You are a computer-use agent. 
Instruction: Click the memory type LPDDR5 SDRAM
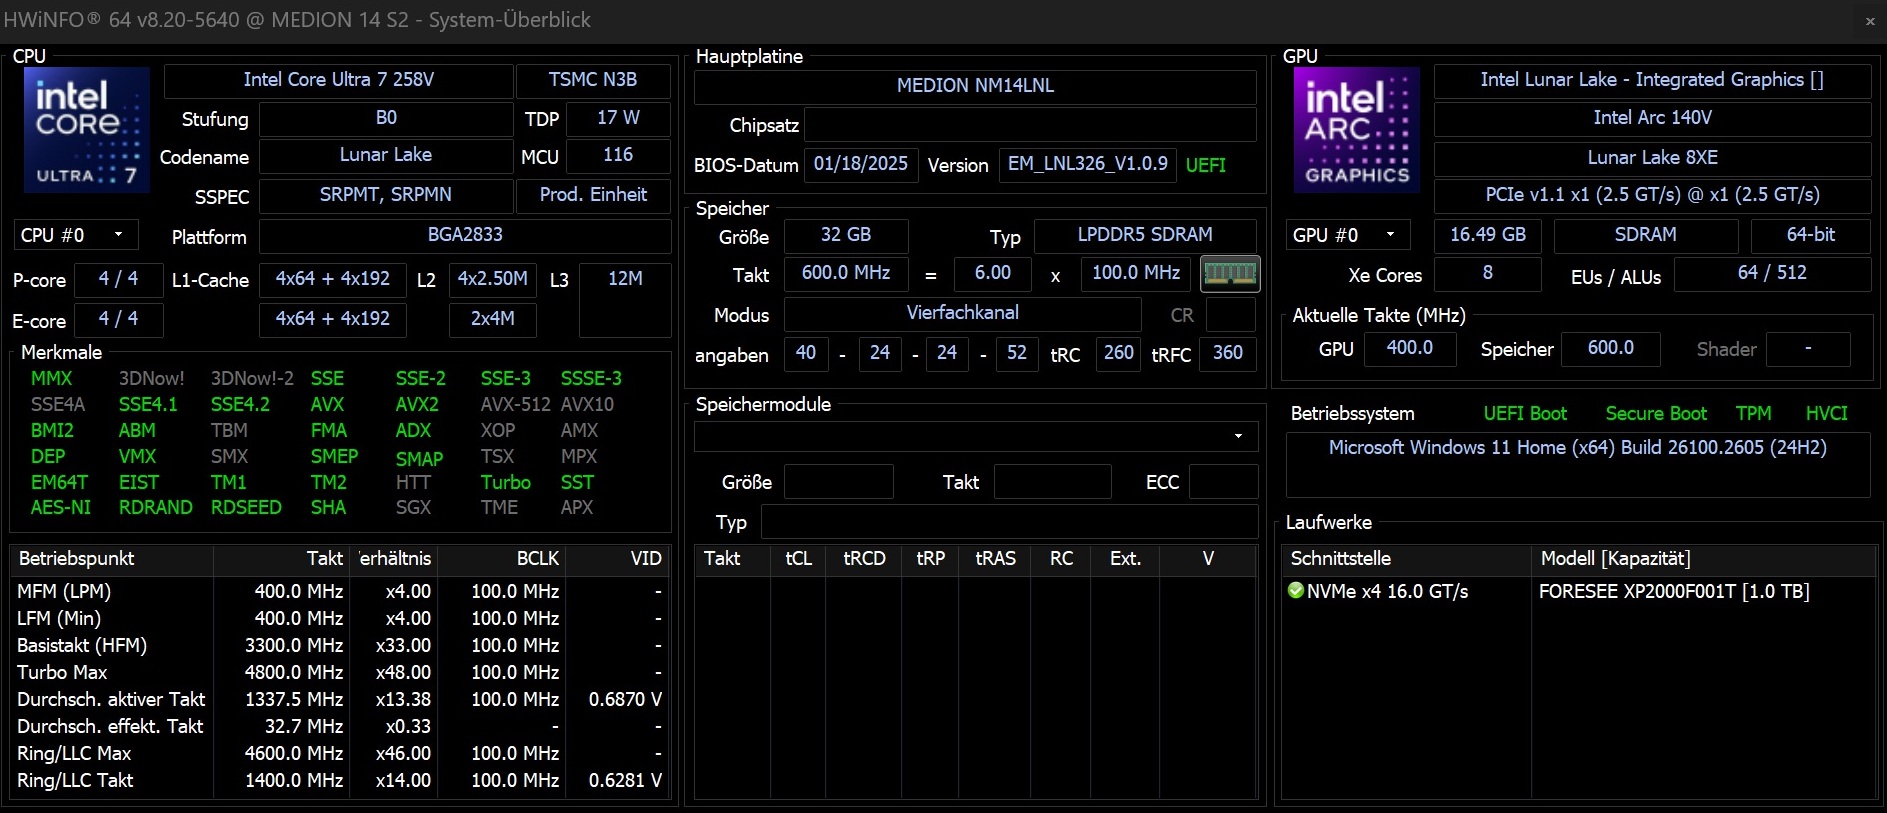coord(1145,235)
